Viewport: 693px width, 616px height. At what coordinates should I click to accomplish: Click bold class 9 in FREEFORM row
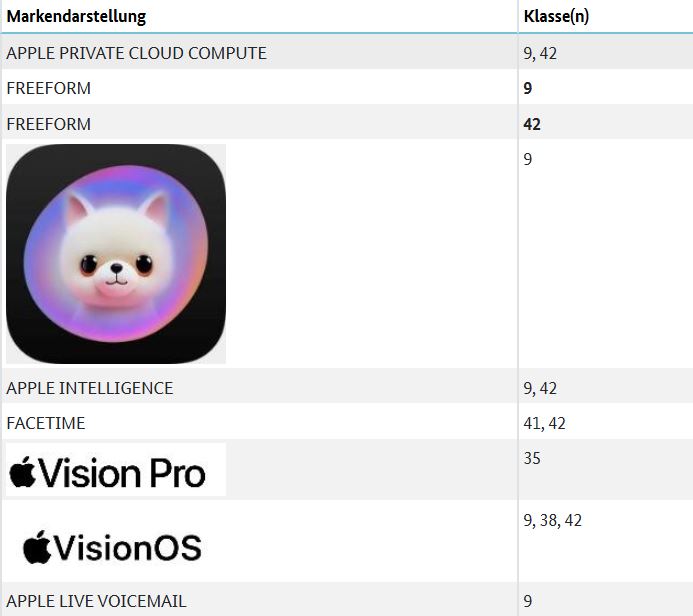coord(528,88)
